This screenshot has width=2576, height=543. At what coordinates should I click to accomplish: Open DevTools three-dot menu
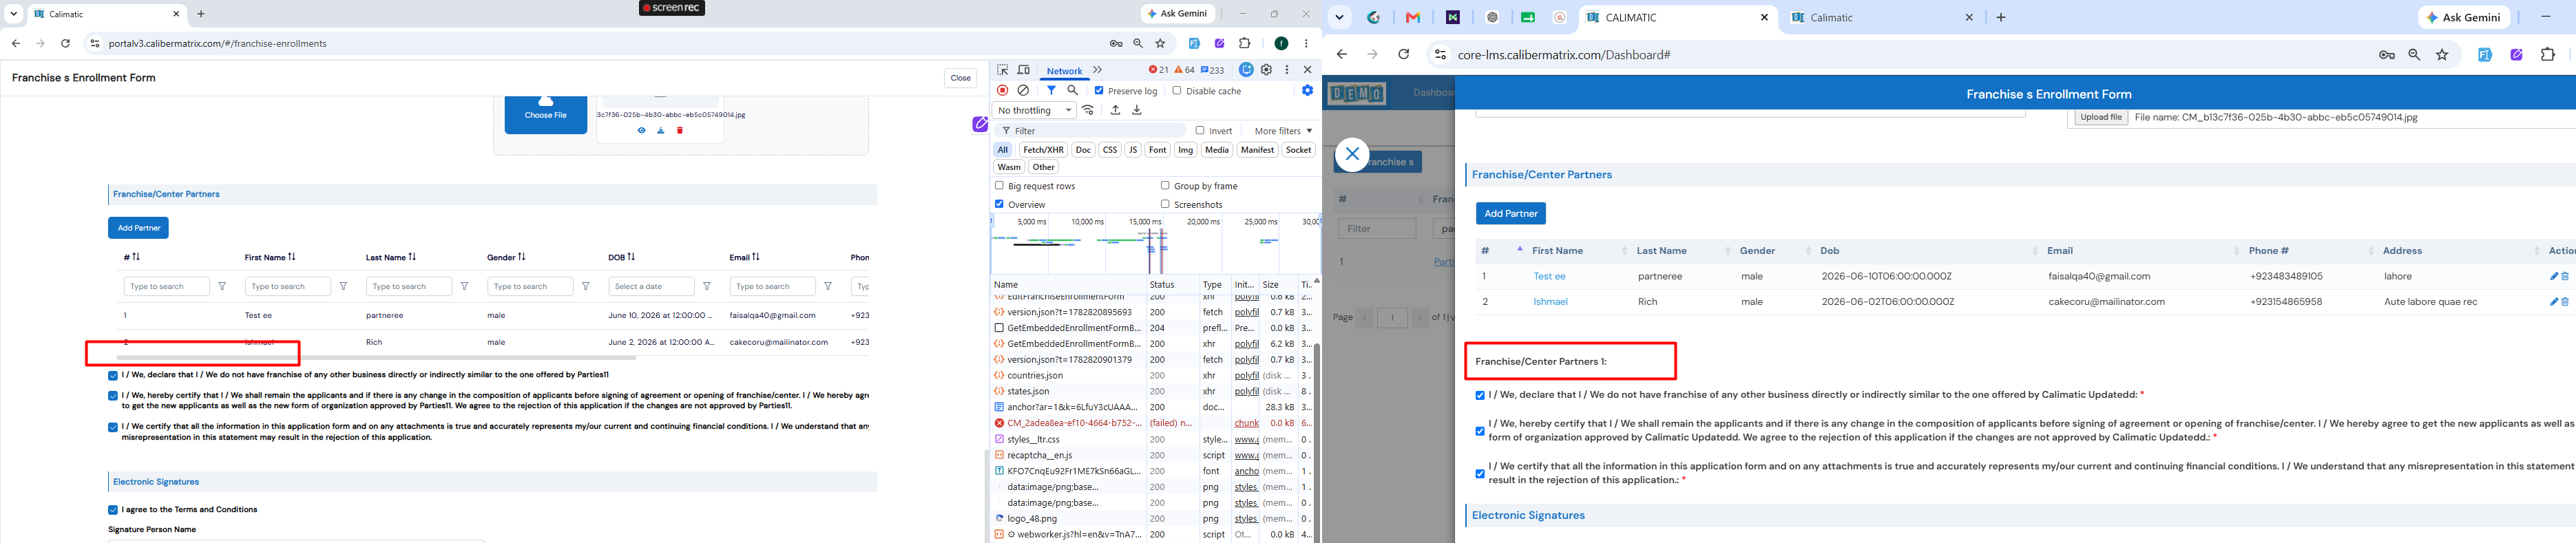(1287, 70)
